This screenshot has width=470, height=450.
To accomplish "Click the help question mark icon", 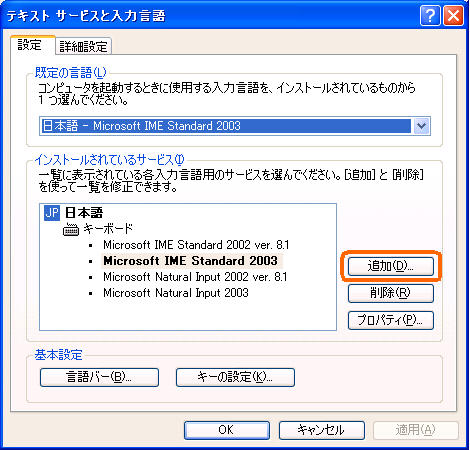I will click(430, 15).
